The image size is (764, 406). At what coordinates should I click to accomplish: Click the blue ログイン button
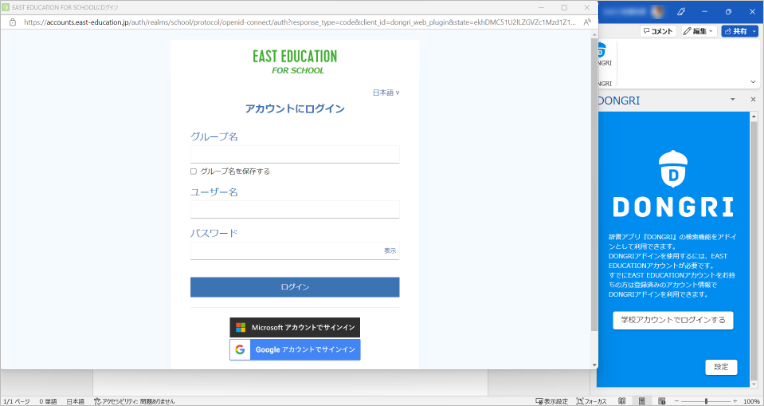[295, 287]
